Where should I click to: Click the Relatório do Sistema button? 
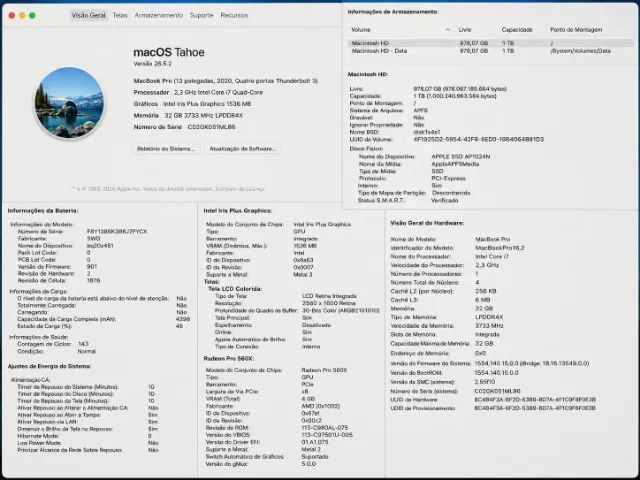[165, 149]
